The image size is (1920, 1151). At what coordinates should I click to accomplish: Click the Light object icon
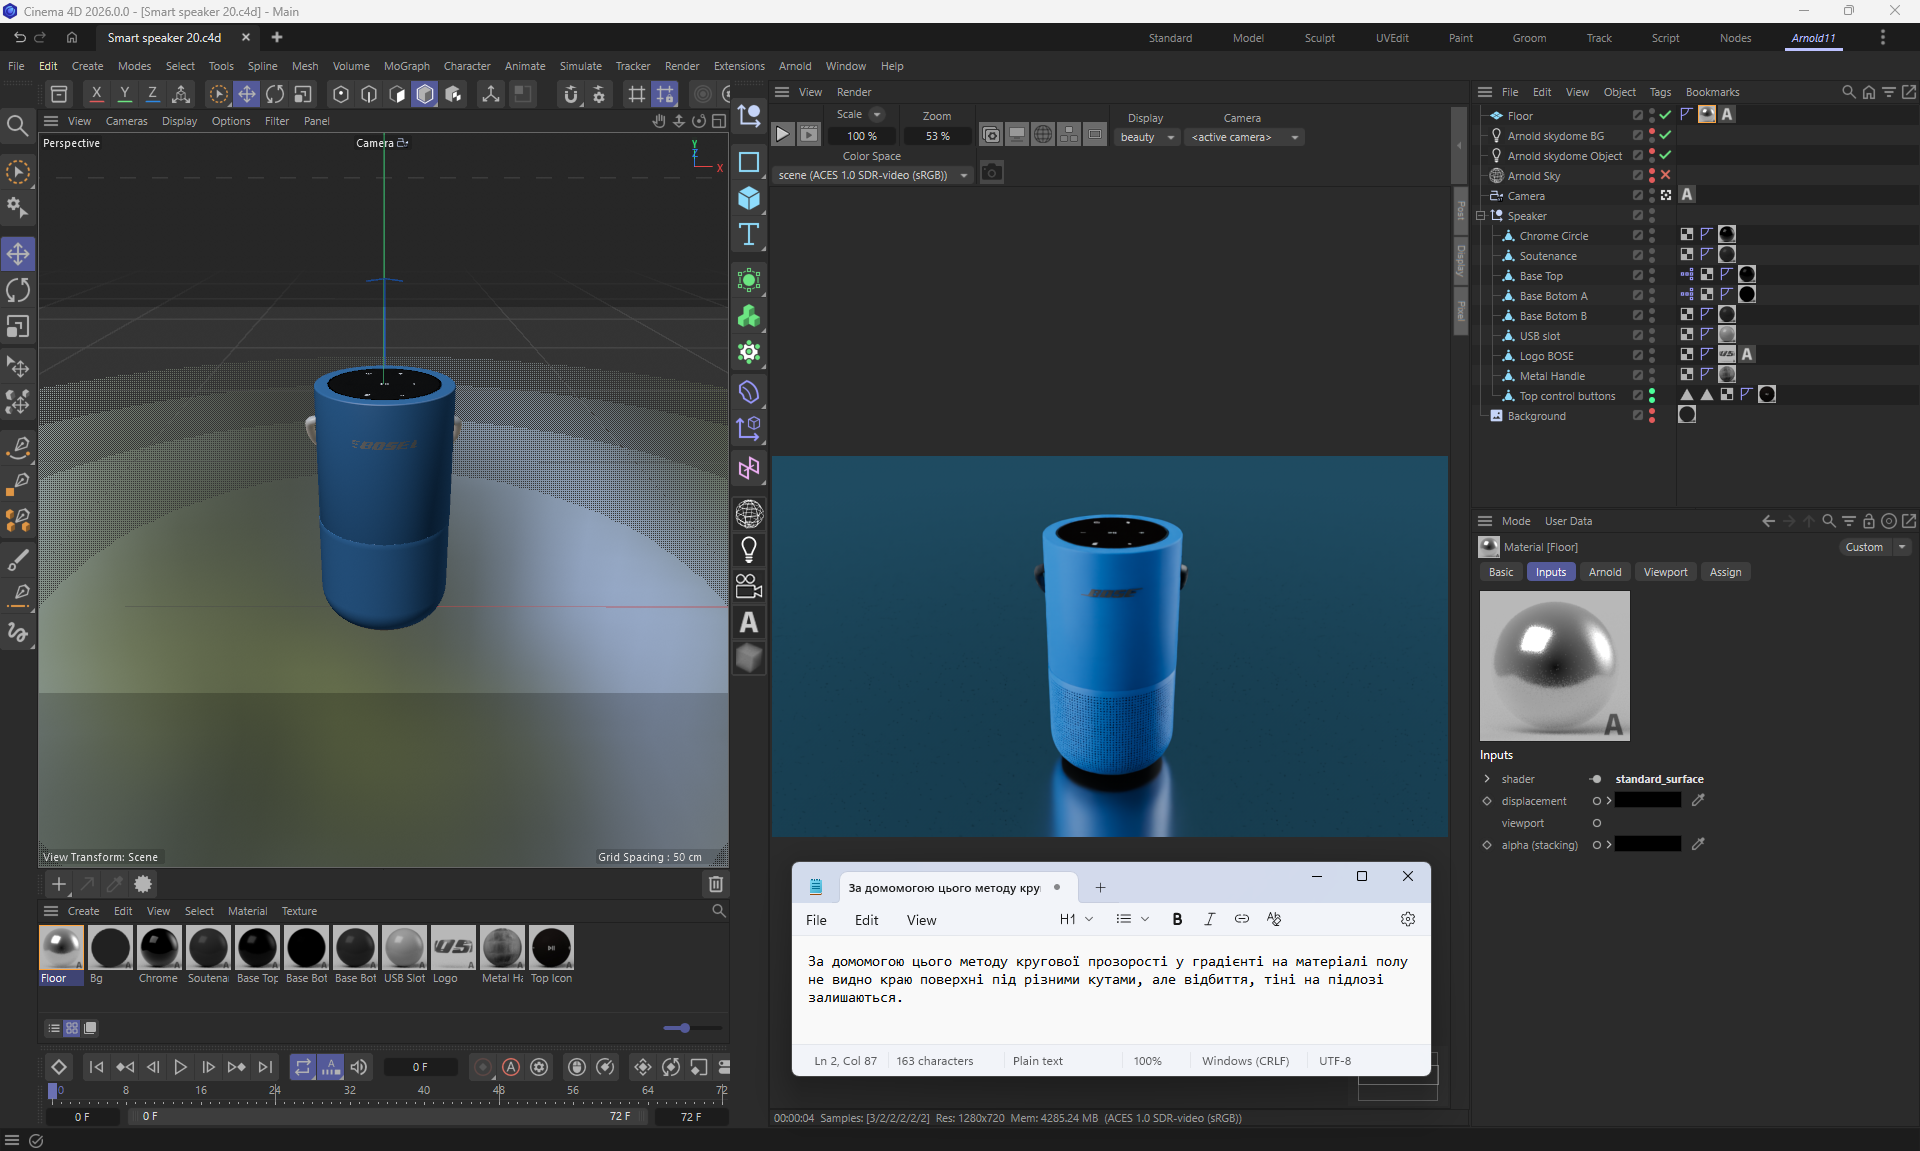(748, 549)
